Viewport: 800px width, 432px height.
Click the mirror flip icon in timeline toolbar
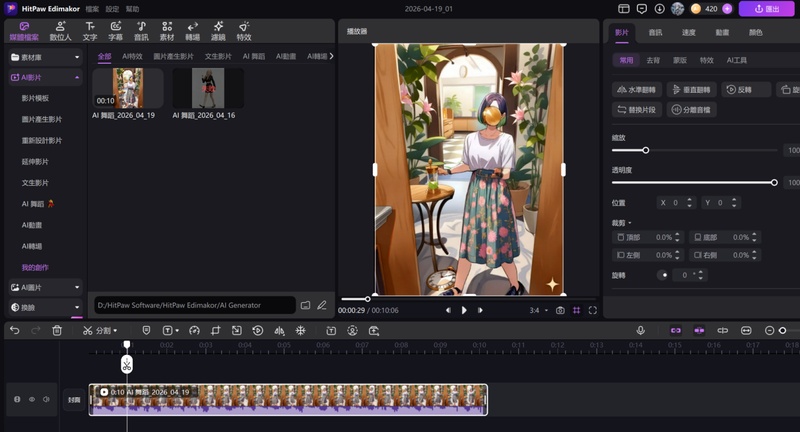(279, 331)
